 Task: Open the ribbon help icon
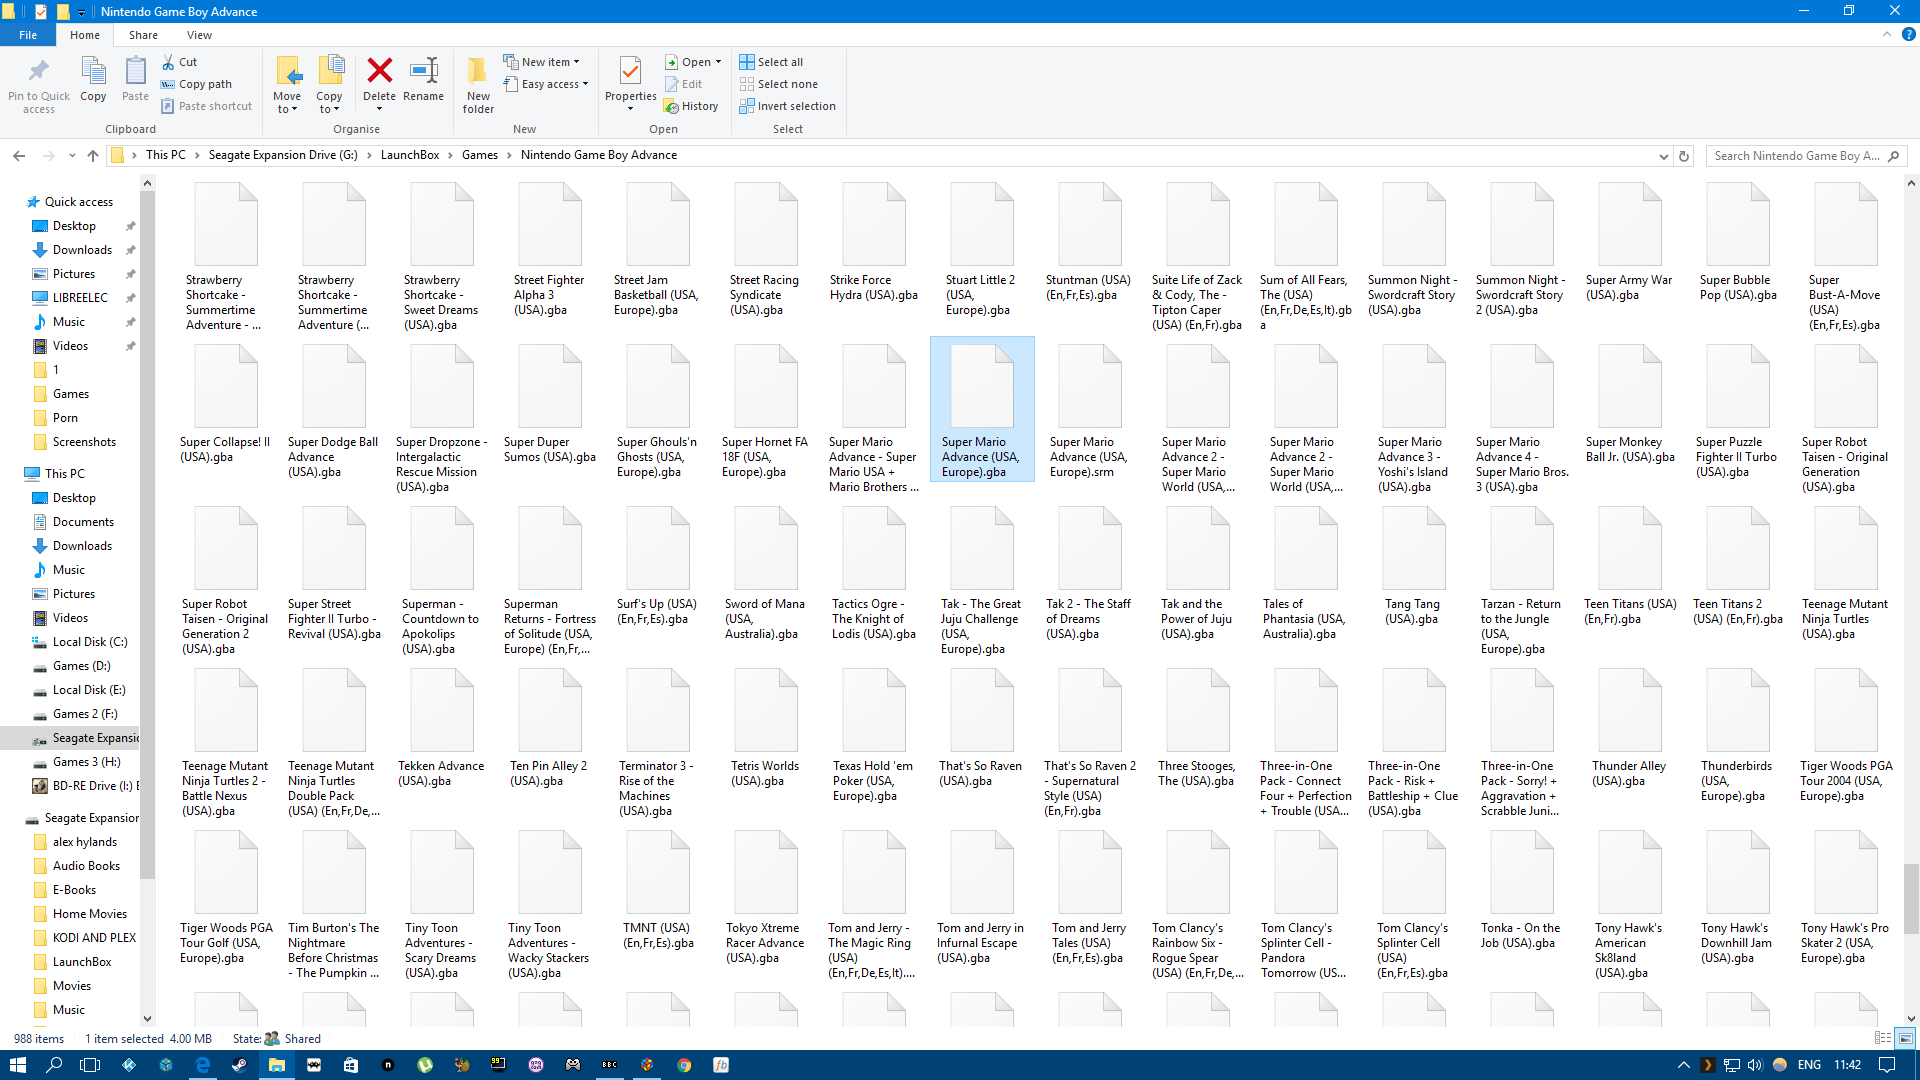(x=1909, y=34)
